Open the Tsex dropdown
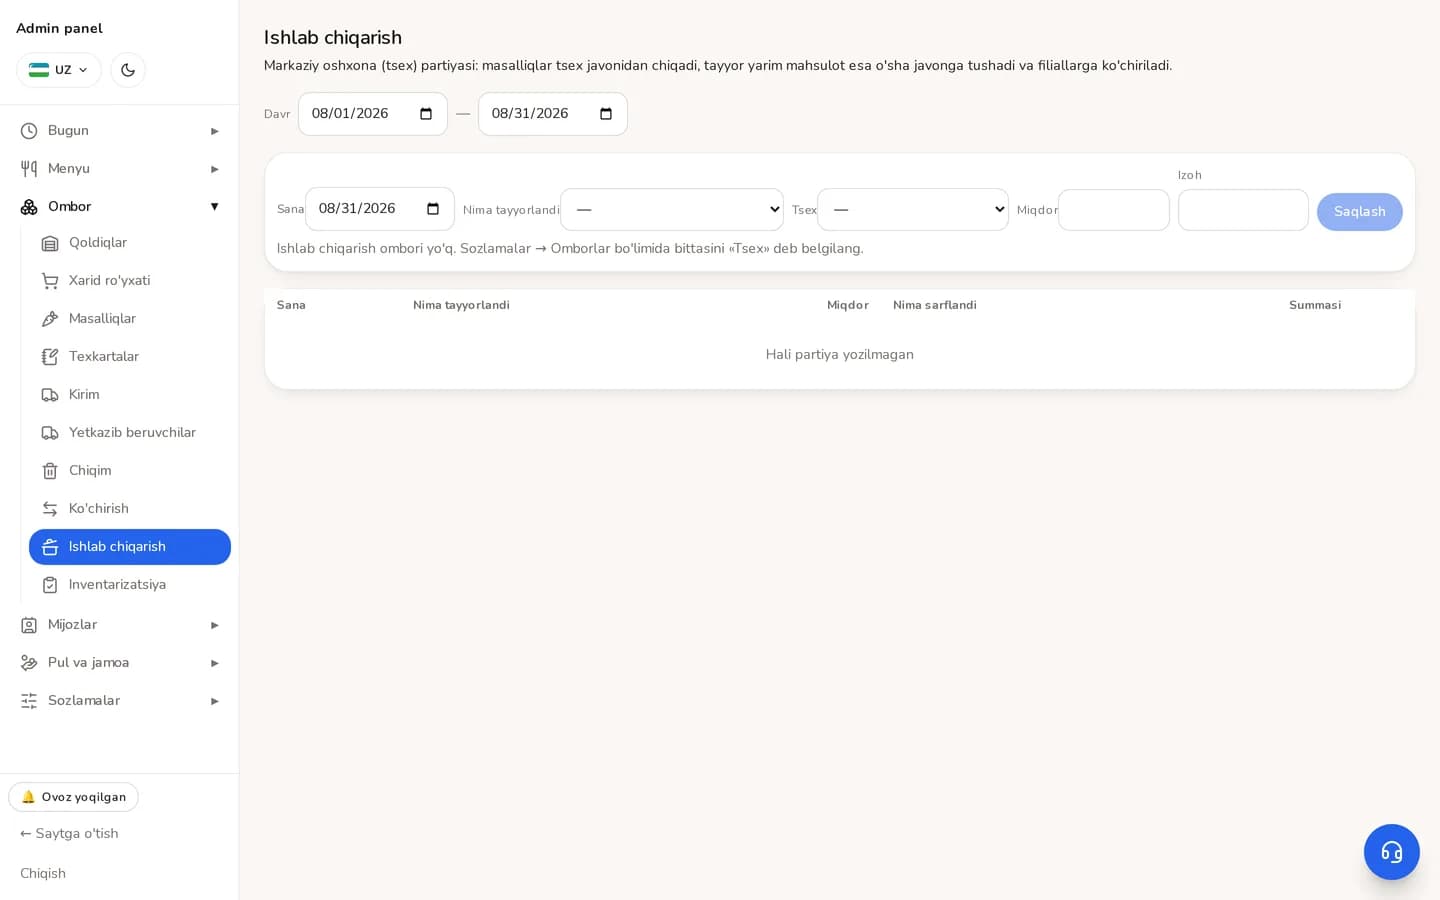Image resolution: width=1440 pixels, height=900 pixels. pyautogui.click(x=913, y=209)
